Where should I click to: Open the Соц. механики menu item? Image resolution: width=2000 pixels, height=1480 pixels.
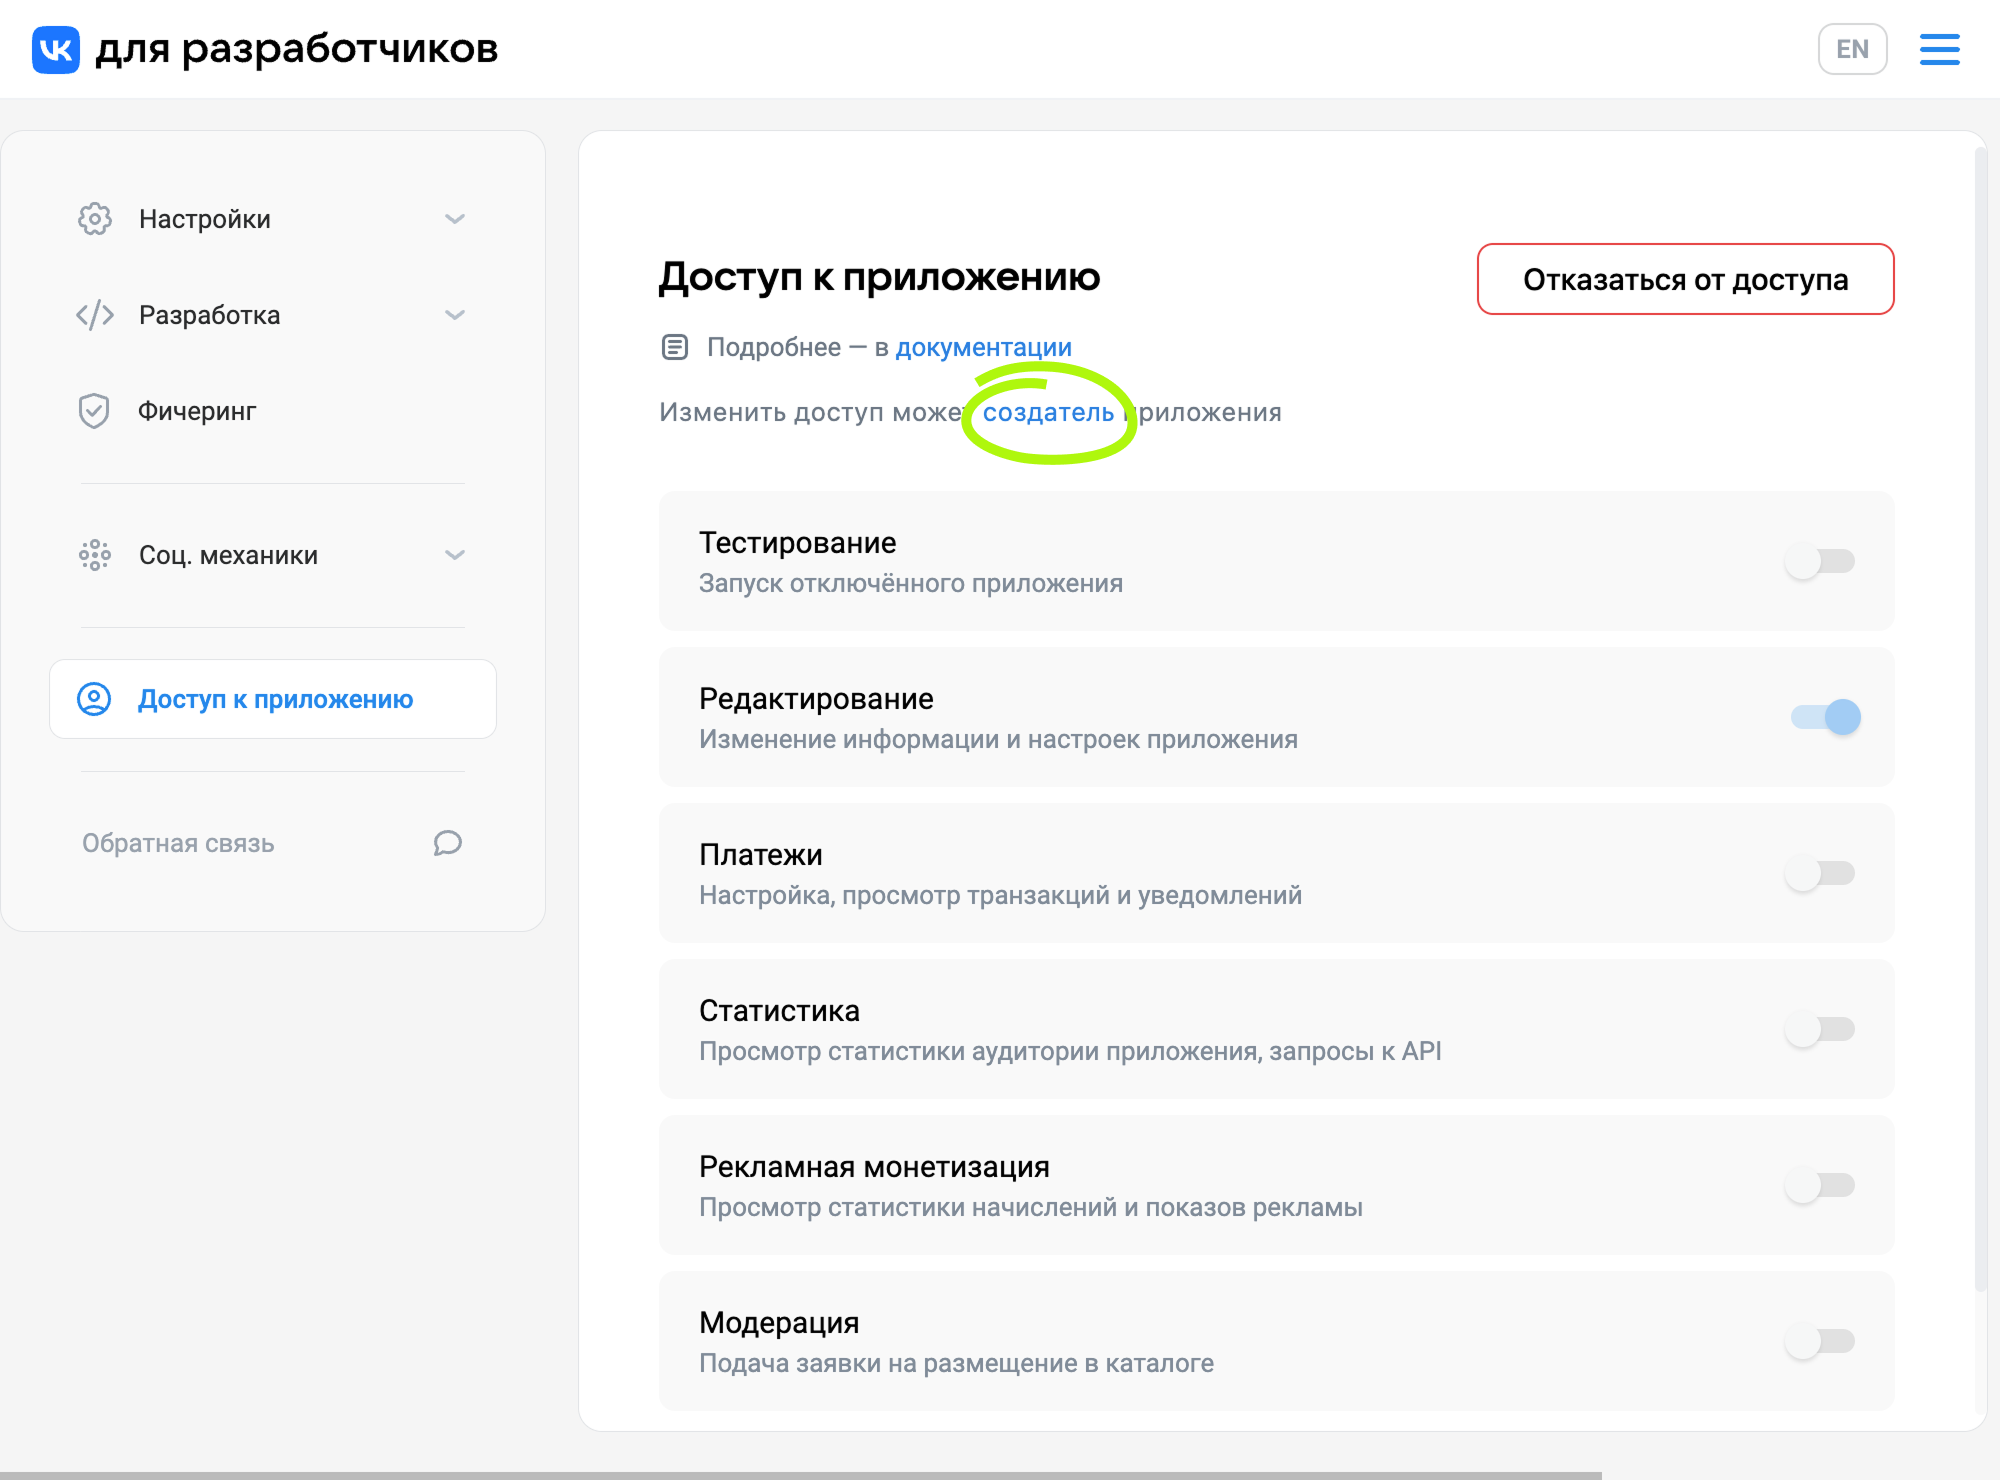point(273,555)
